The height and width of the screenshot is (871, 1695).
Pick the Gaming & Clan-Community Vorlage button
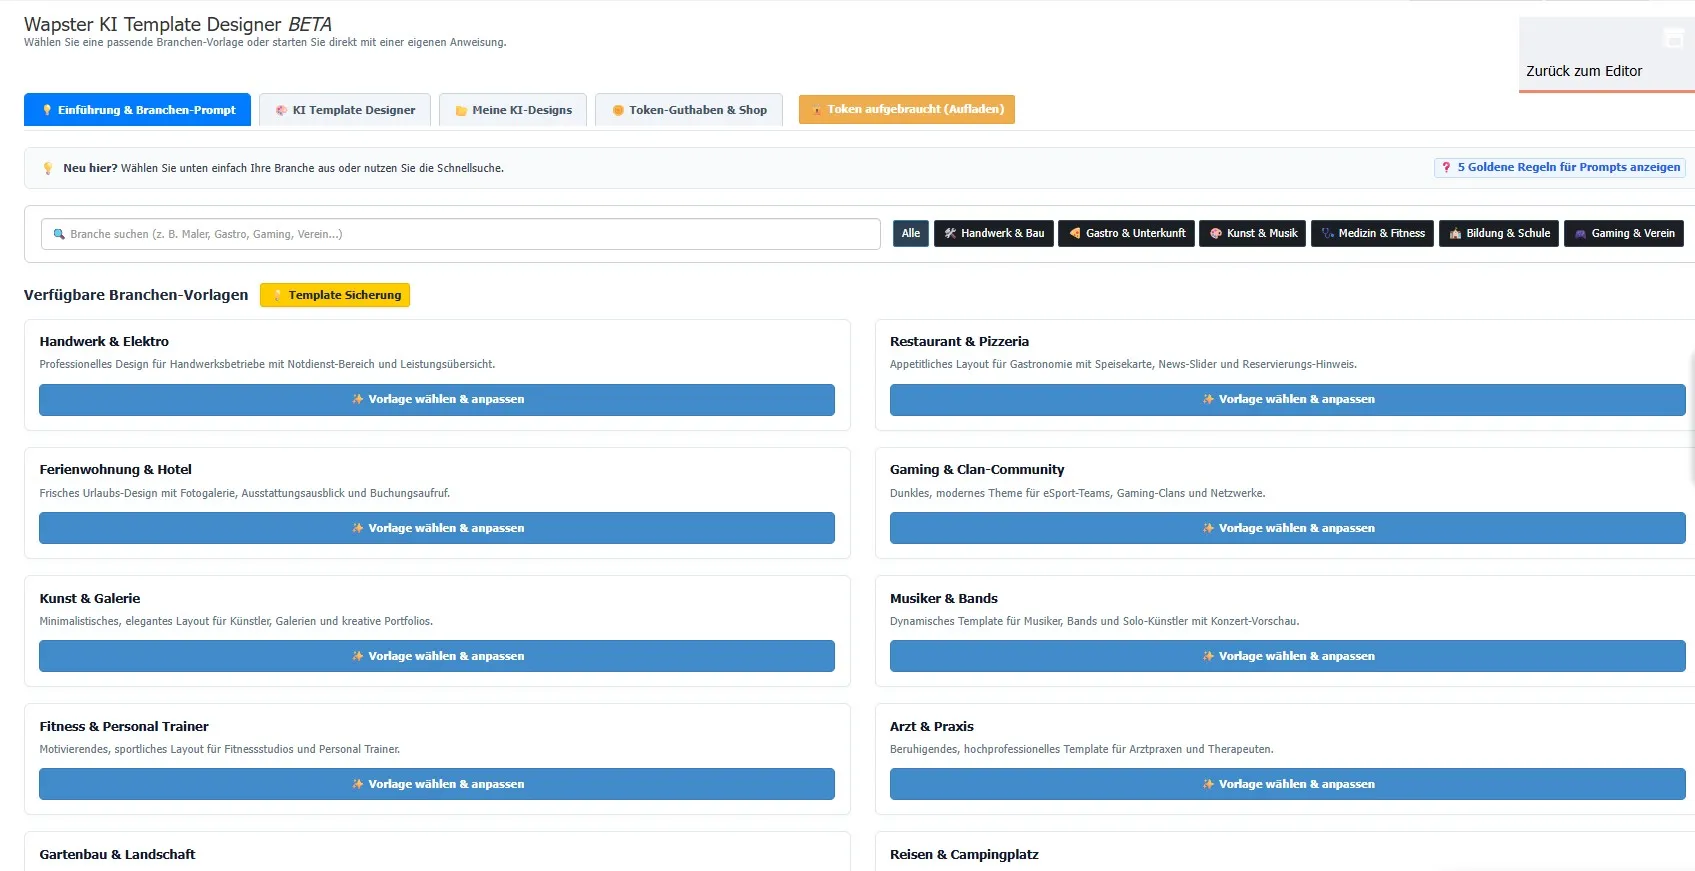(1288, 528)
